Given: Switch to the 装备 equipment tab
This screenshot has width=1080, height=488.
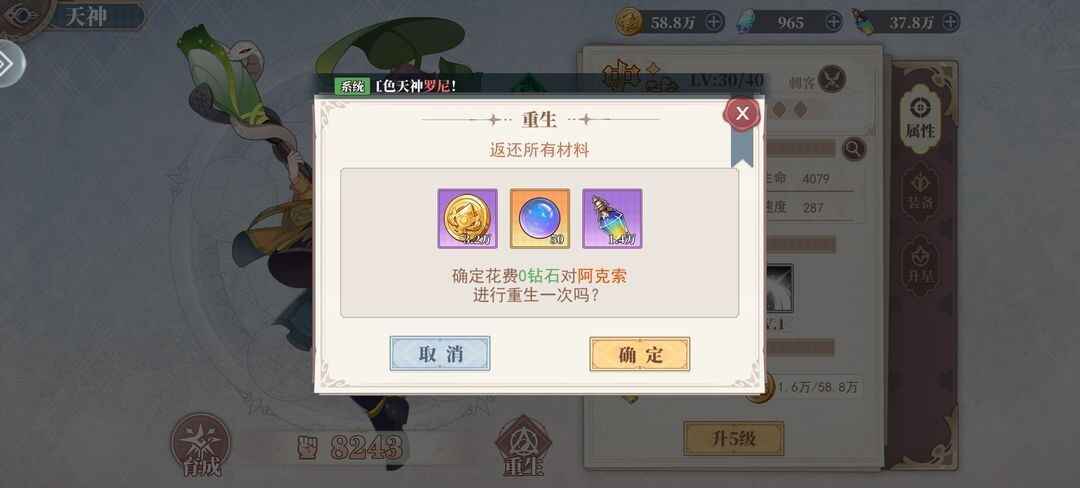Looking at the screenshot, I should pyautogui.click(x=920, y=193).
